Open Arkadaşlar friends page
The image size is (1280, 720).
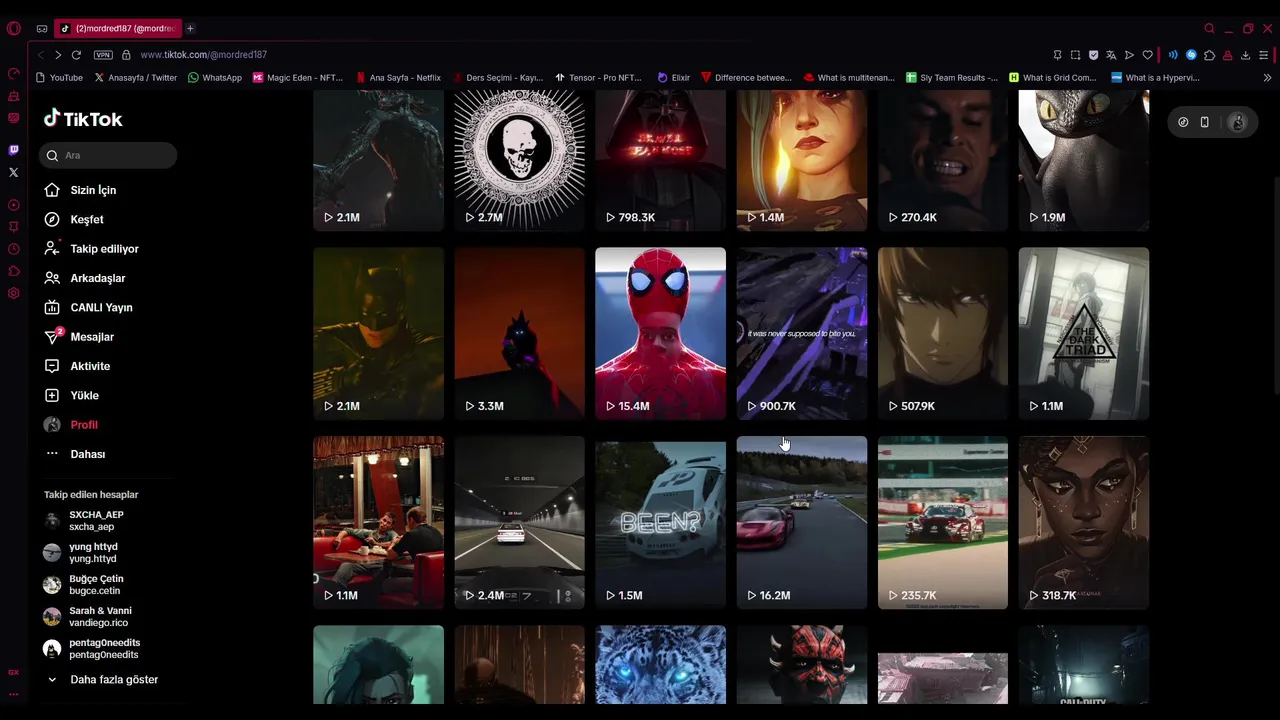pyautogui.click(x=85, y=278)
